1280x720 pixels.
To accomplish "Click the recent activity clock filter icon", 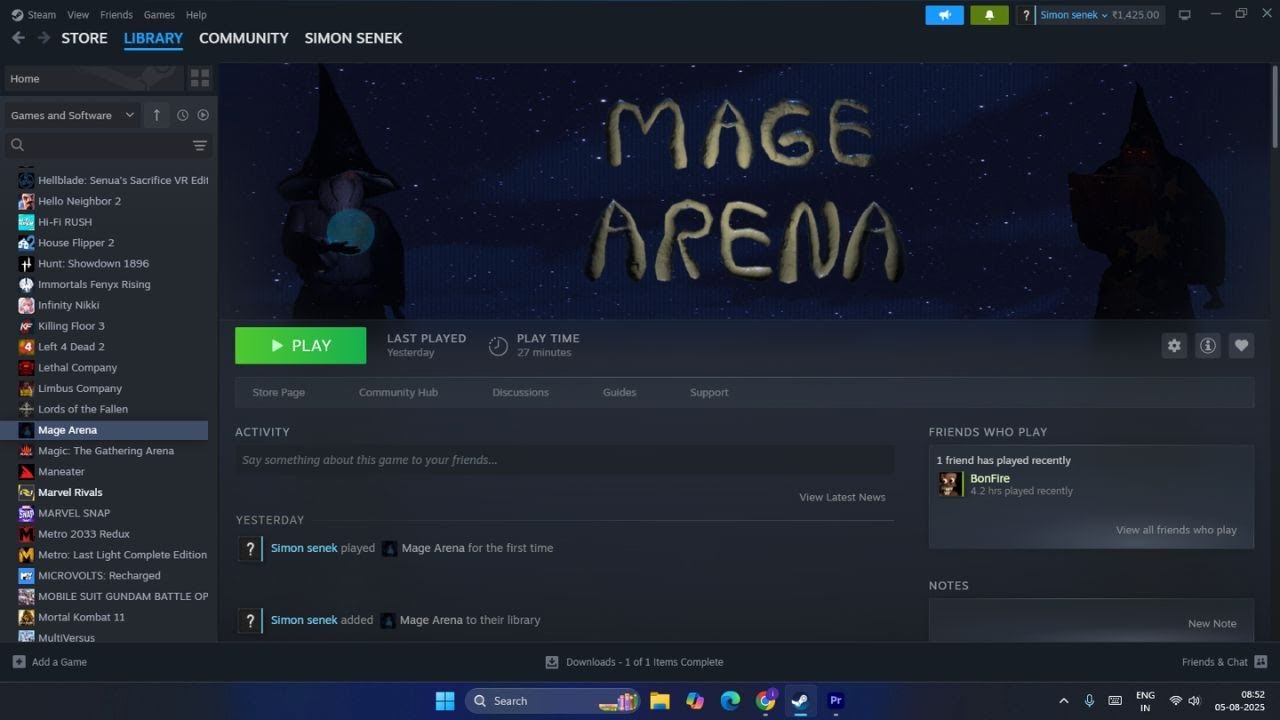I will pos(182,115).
